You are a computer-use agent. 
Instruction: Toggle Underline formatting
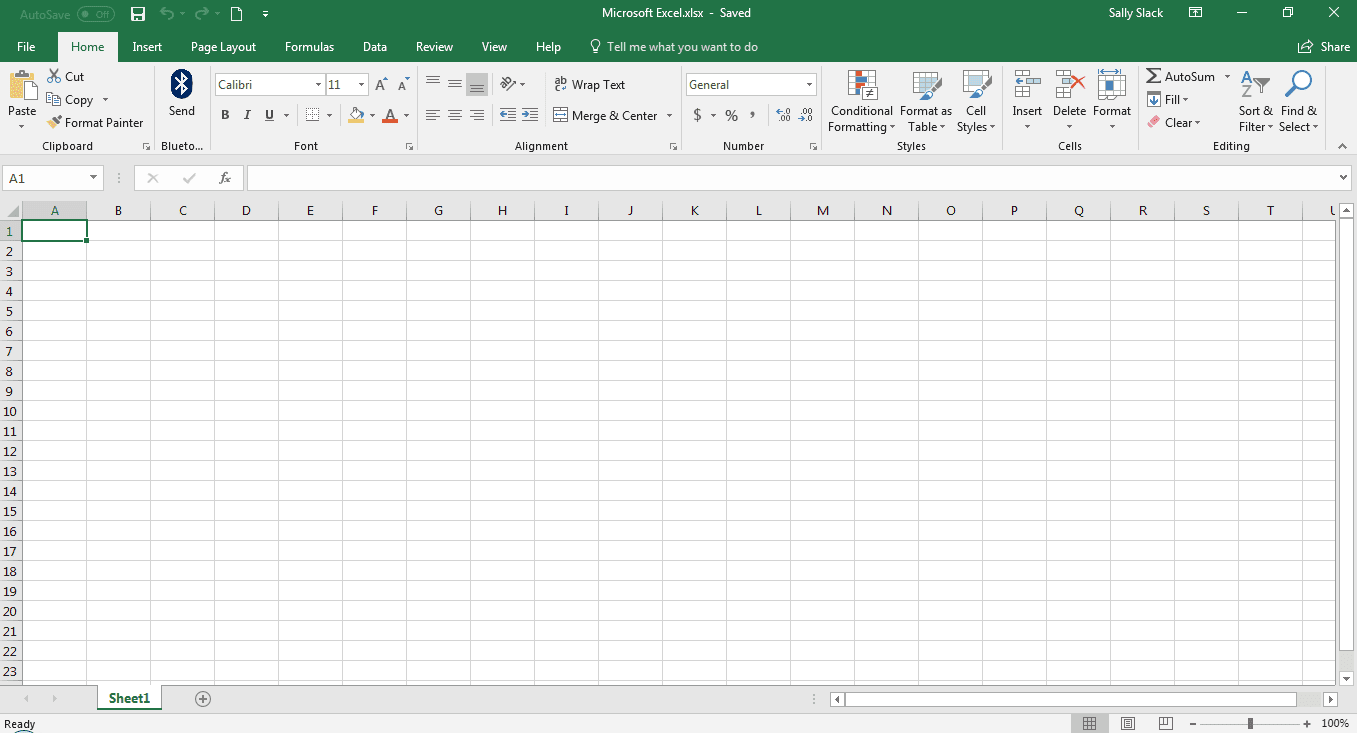click(x=269, y=115)
